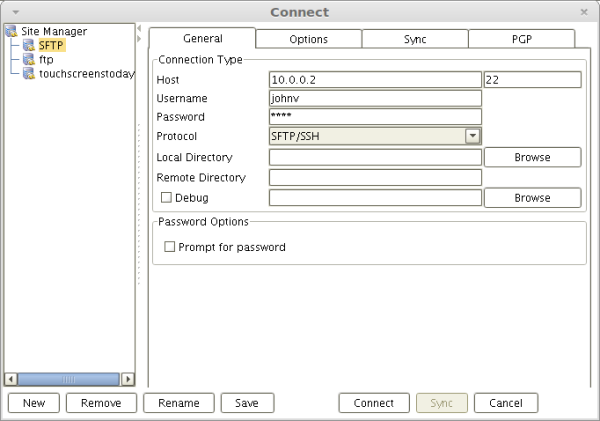Viewport: 600px width, 421px height.
Task: Open the Protocol SFTP/SSH dropdown
Action: tap(472, 137)
